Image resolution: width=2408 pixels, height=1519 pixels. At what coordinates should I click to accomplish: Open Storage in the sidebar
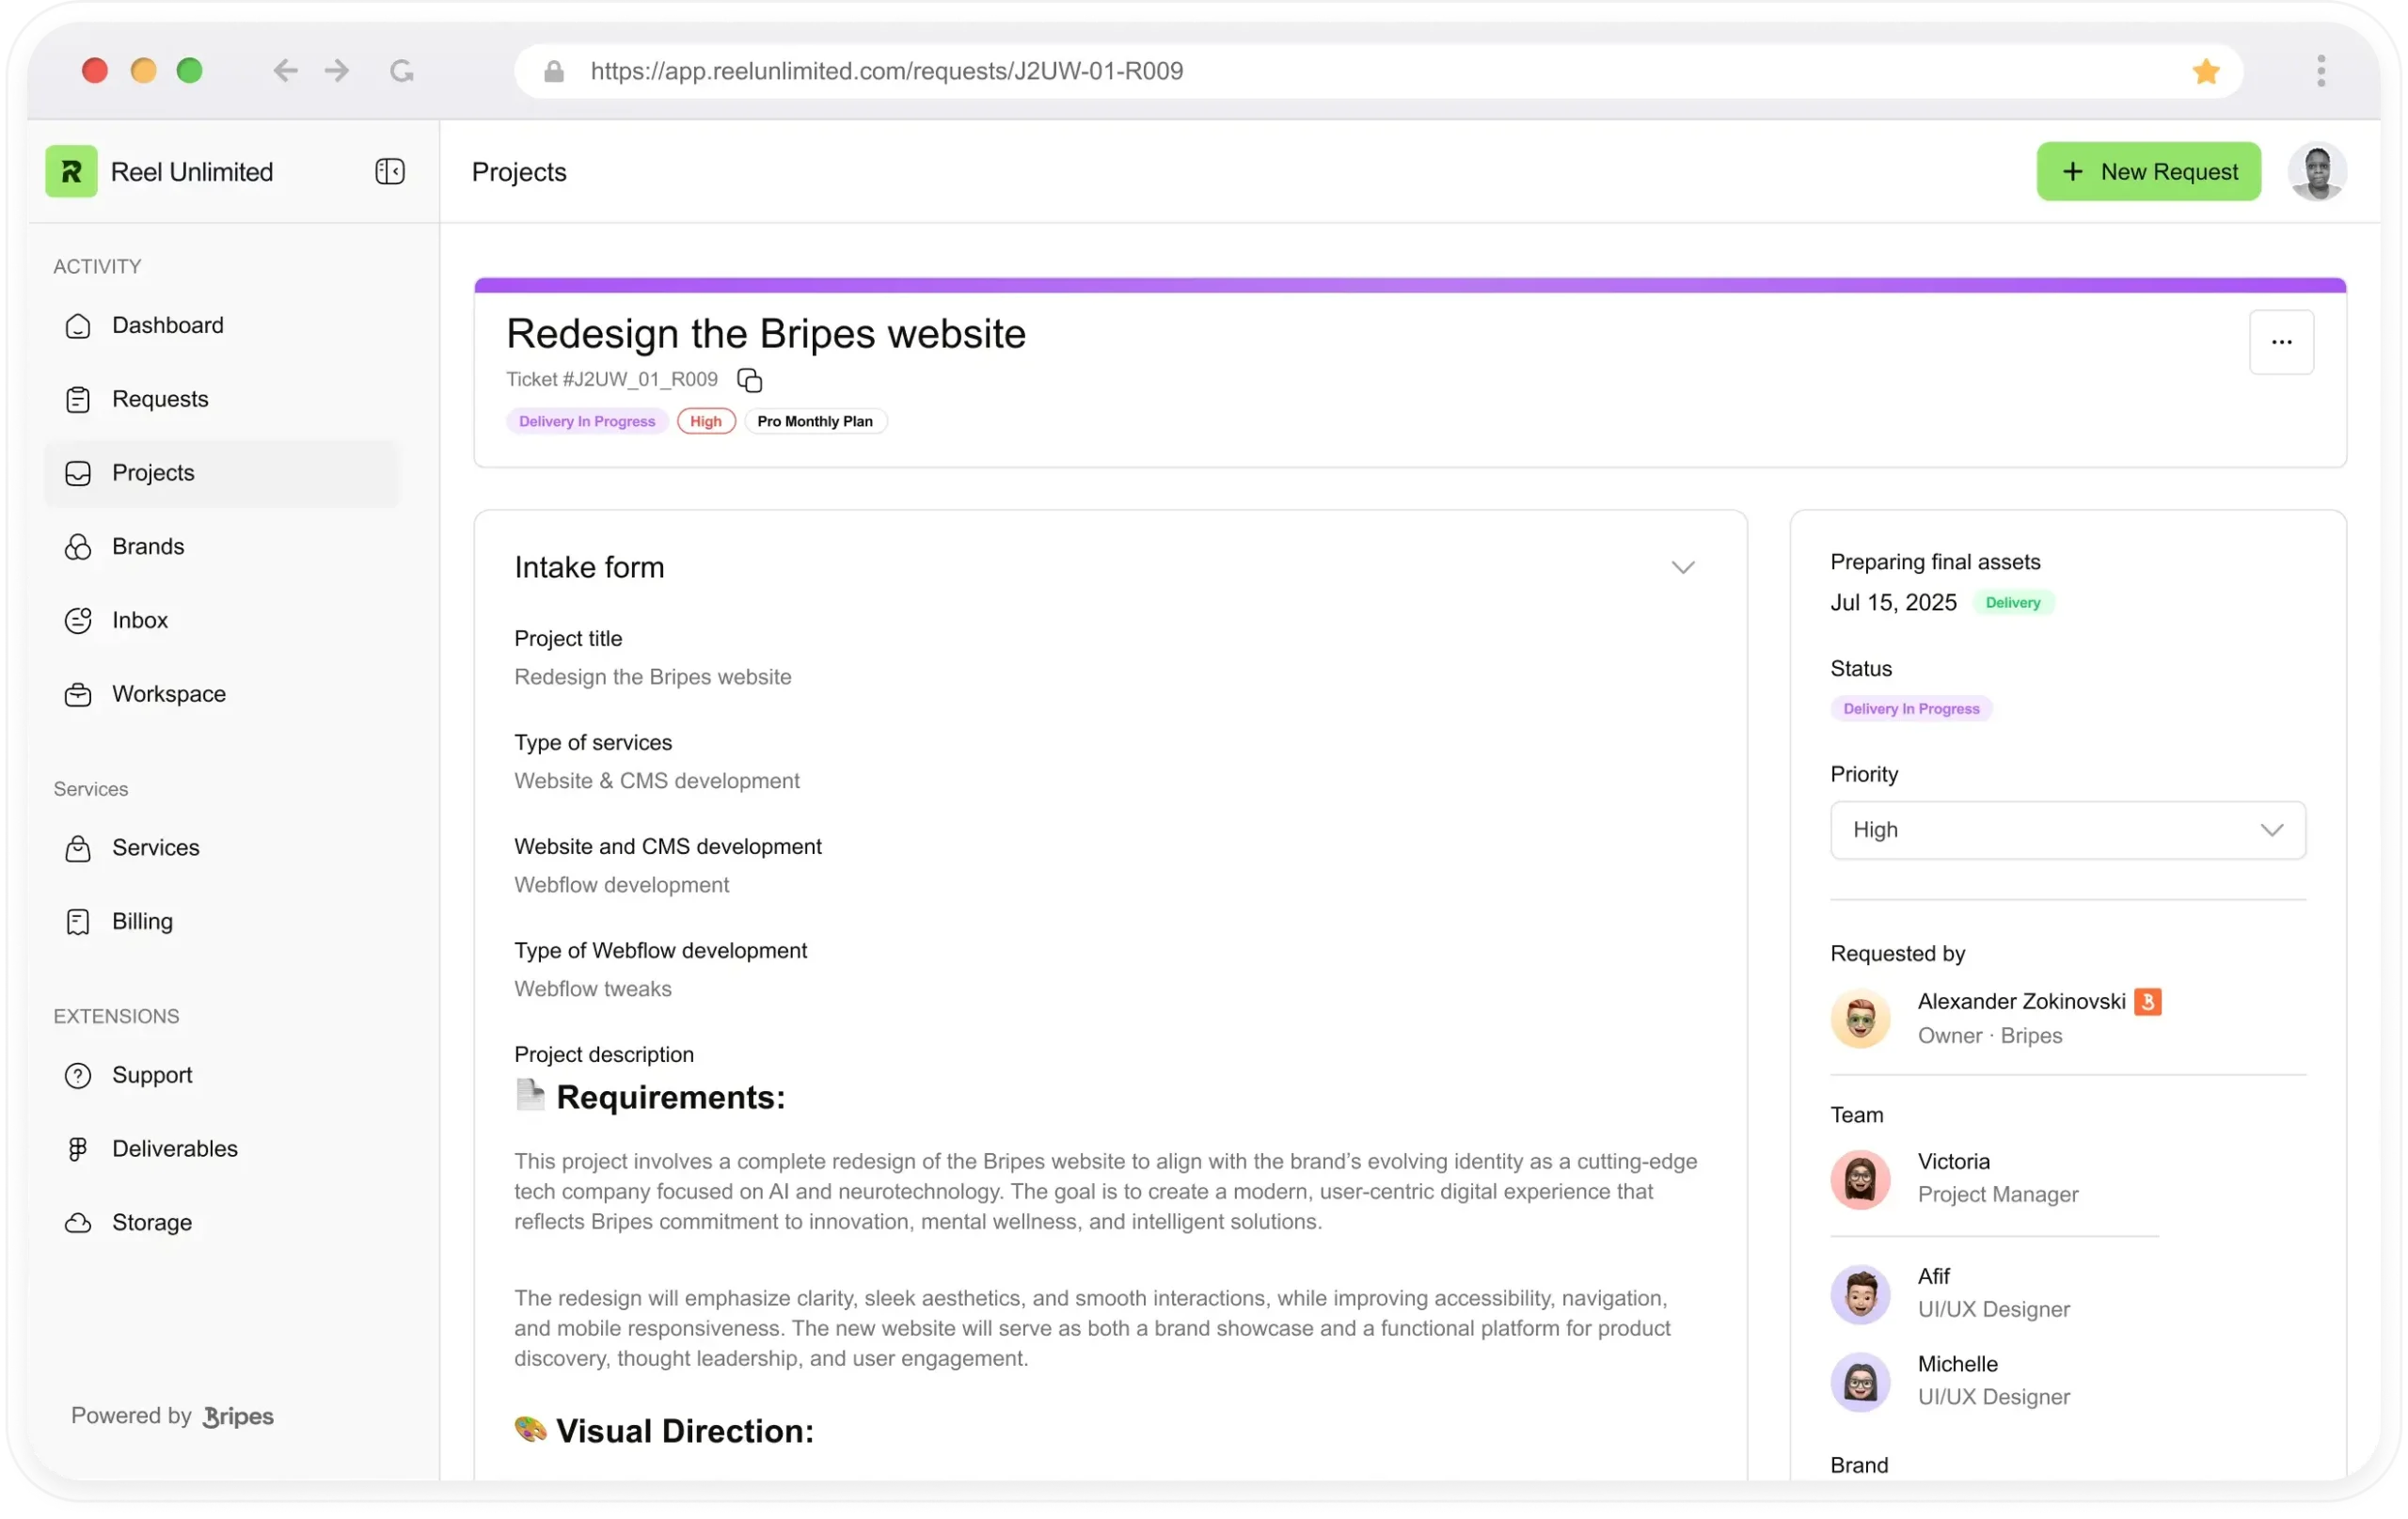pos(221,1224)
